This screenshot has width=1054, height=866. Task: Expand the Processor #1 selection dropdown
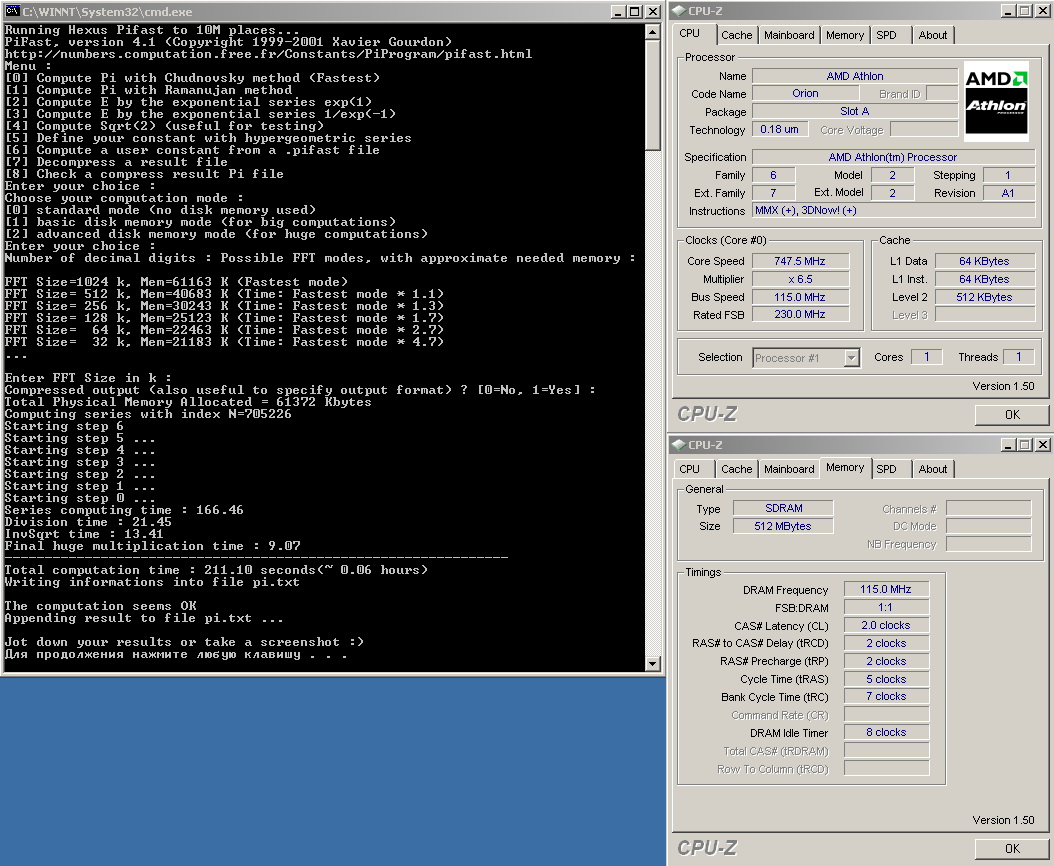(851, 358)
